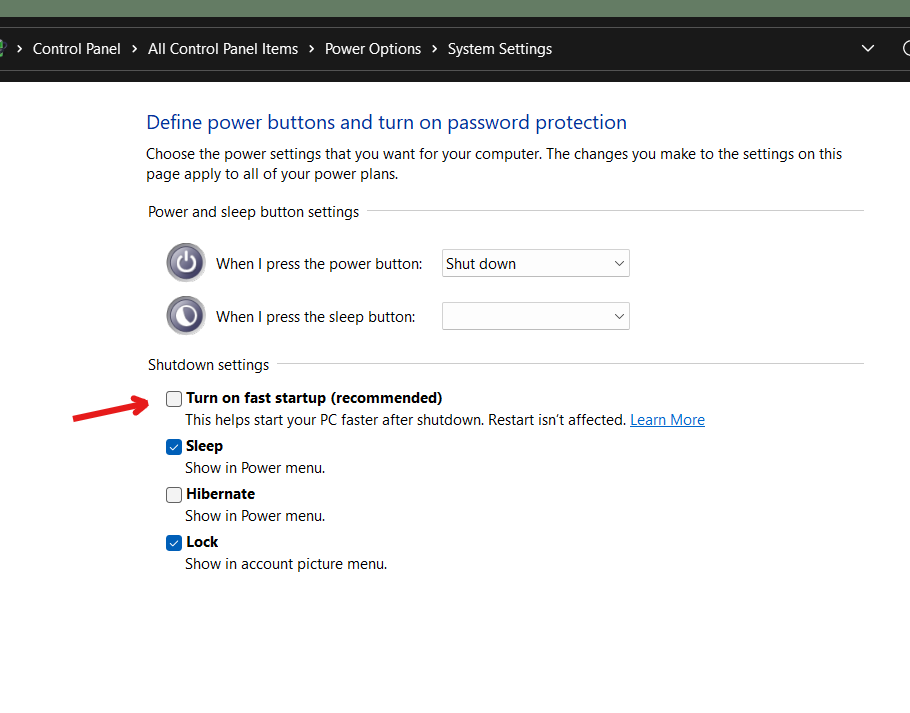Go to Power Options breadcrumb
The image size is (910, 713).
point(373,49)
